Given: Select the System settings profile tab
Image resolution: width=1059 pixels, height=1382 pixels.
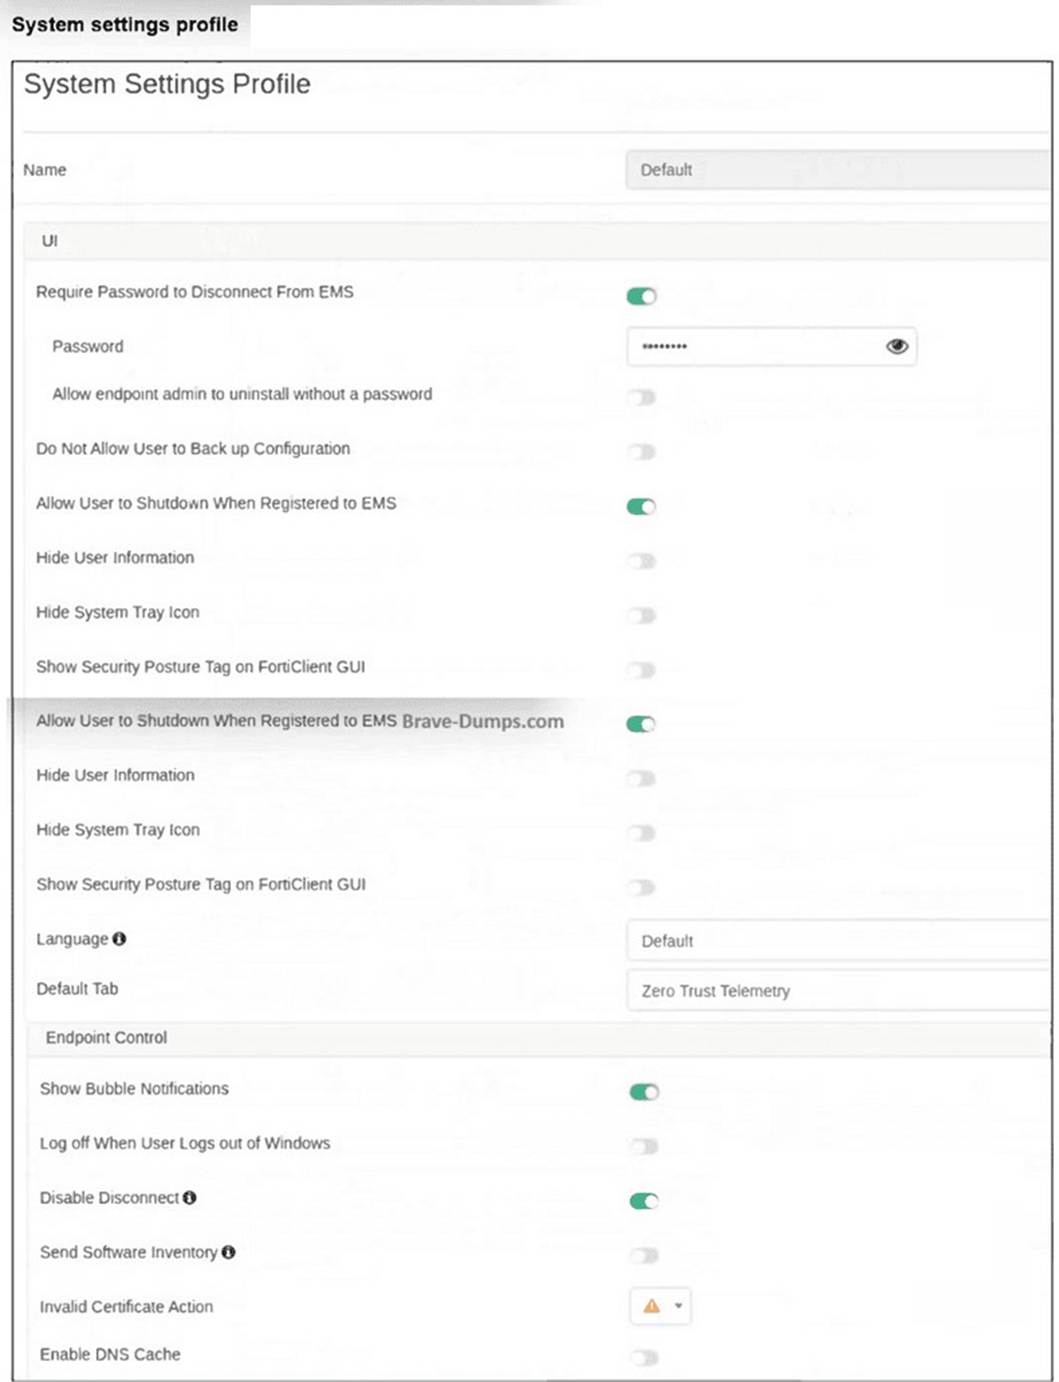Looking at the screenshot, I should [124, 24].
